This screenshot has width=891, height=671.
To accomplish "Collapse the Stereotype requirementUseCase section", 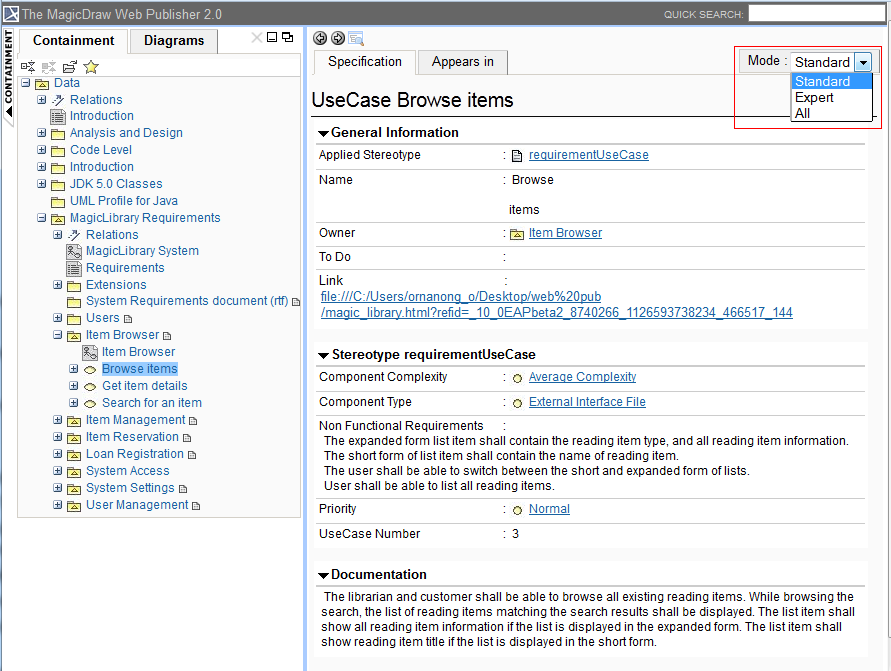I will point(323,355).
